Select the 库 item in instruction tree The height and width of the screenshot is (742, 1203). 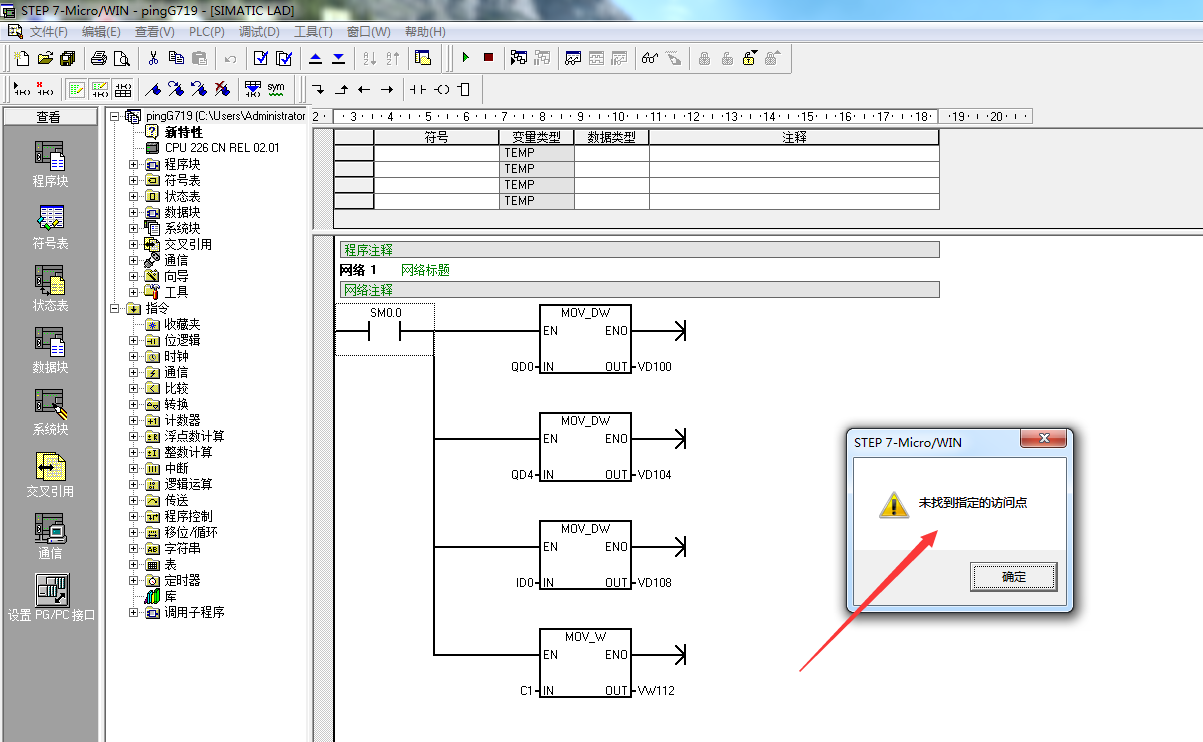coord(170,596)
